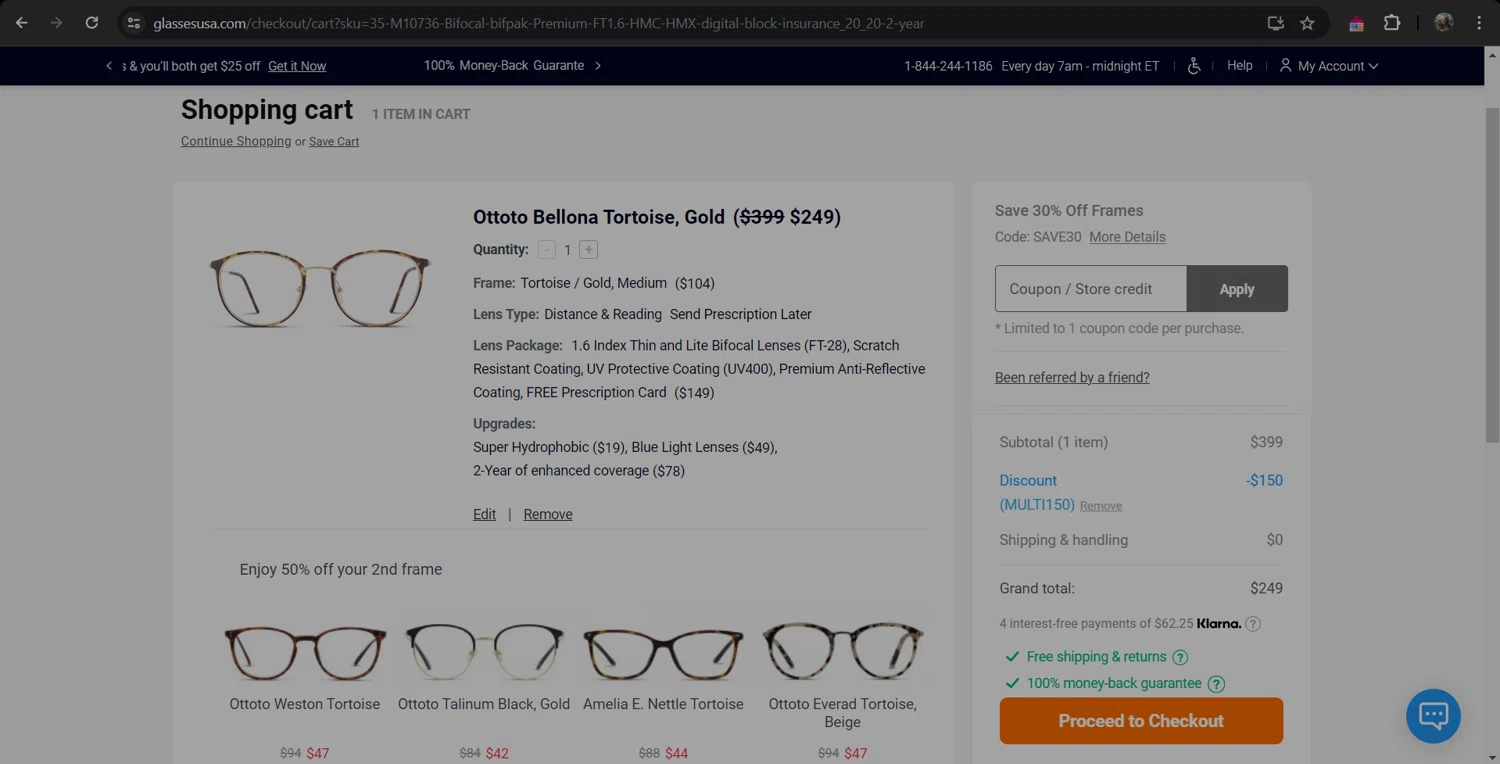Show previous promo banner message

point(109,66)
